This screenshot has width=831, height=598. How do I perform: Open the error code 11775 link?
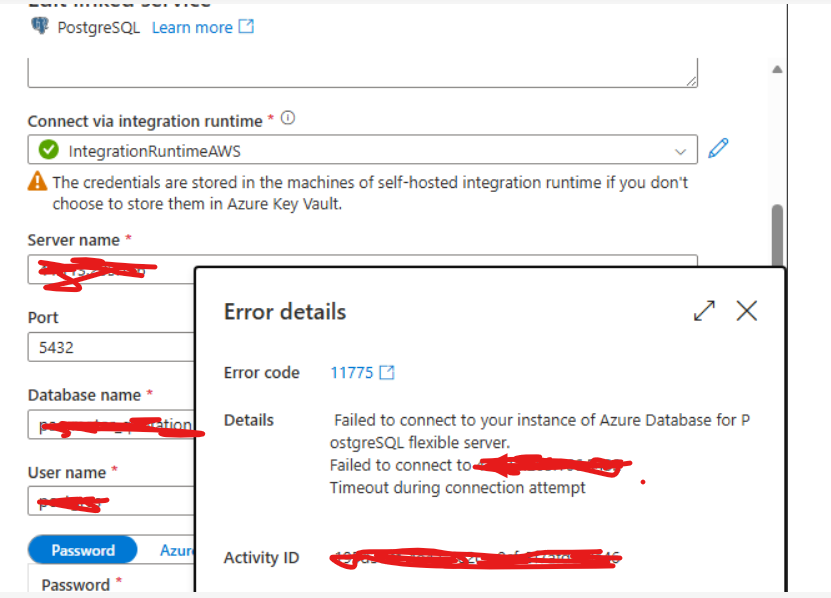[x=352, y=373]
